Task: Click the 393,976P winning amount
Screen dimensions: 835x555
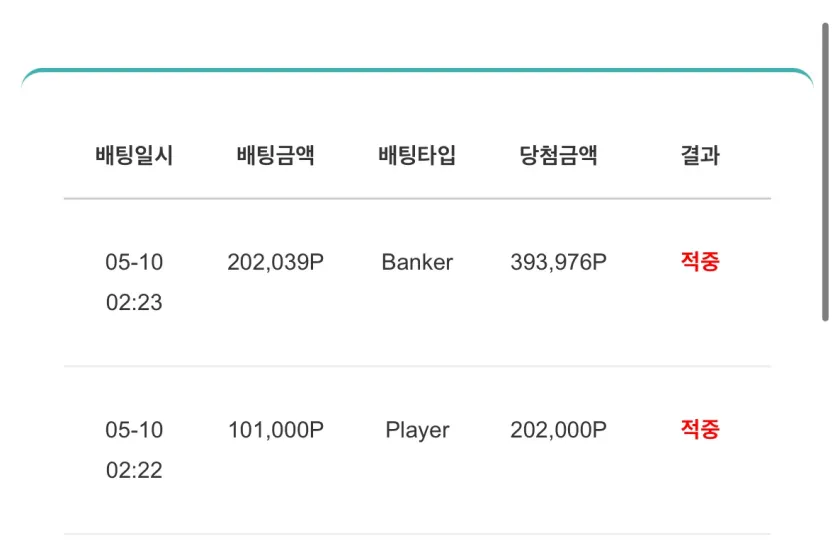Action: click(559, 262)
